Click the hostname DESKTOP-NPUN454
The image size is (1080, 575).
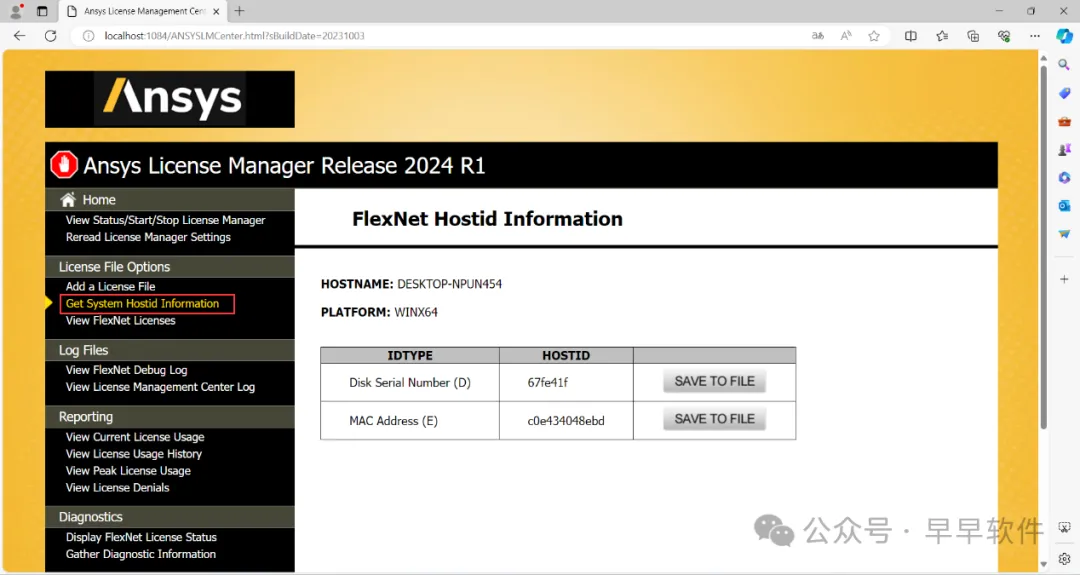[450, 284]
